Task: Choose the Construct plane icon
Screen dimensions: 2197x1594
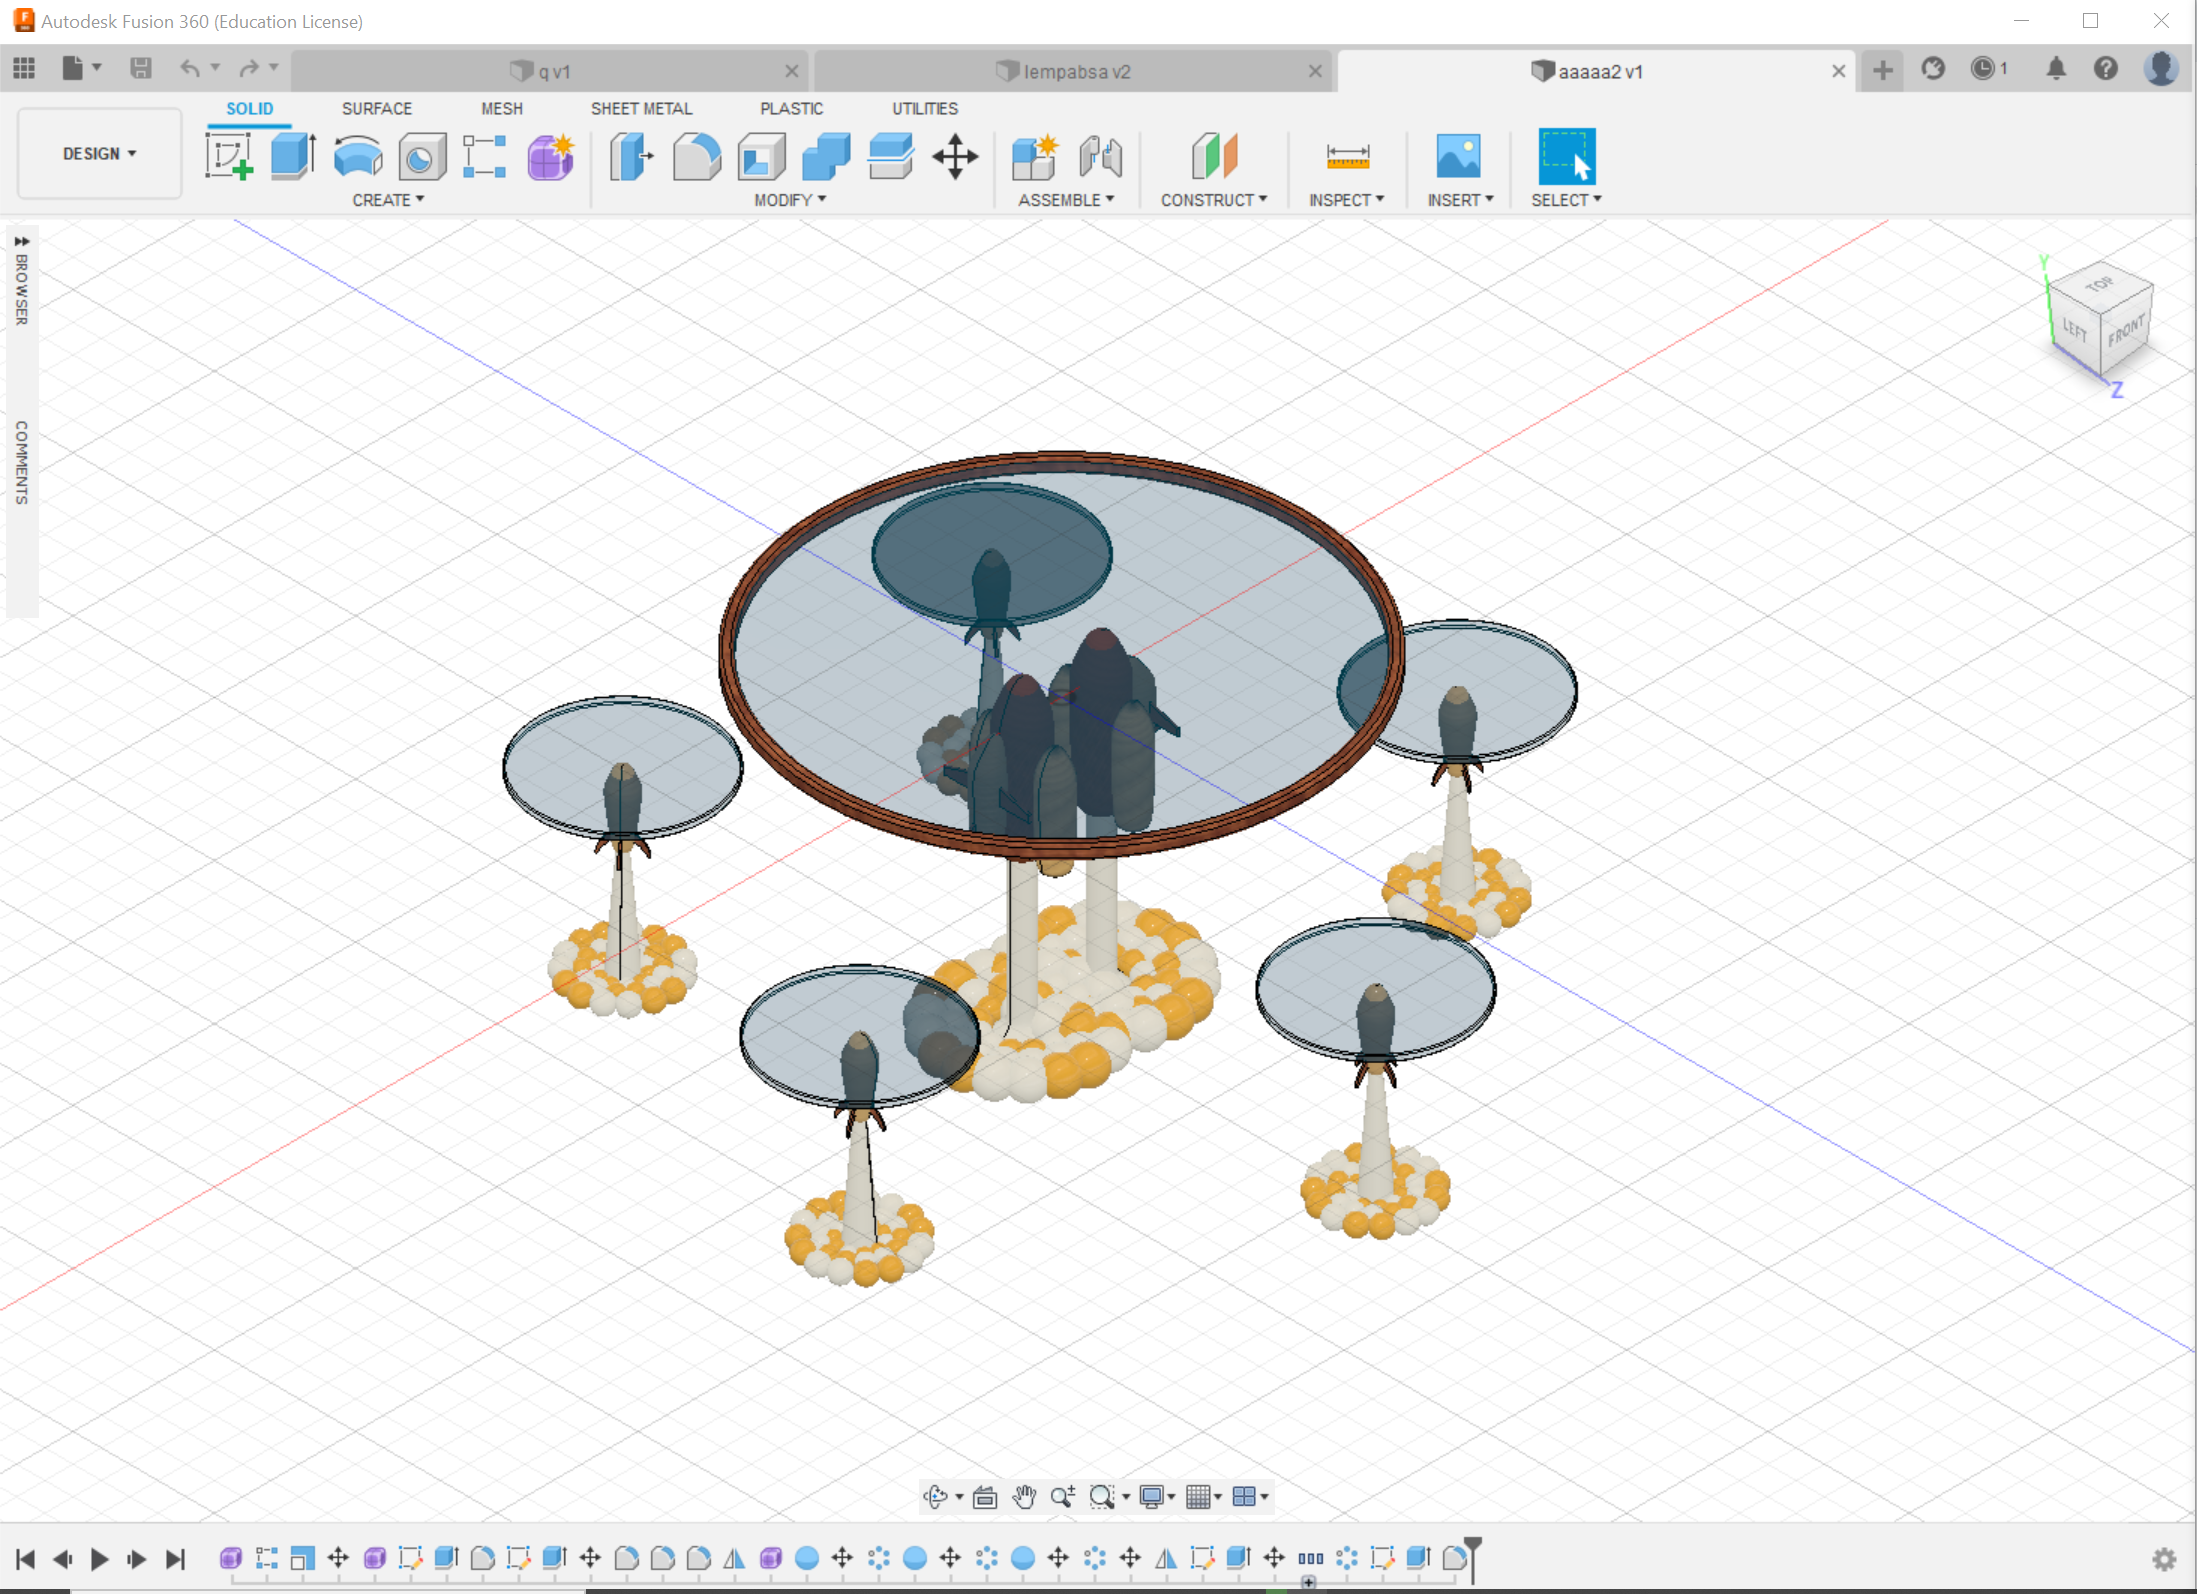Action: 1214,157
